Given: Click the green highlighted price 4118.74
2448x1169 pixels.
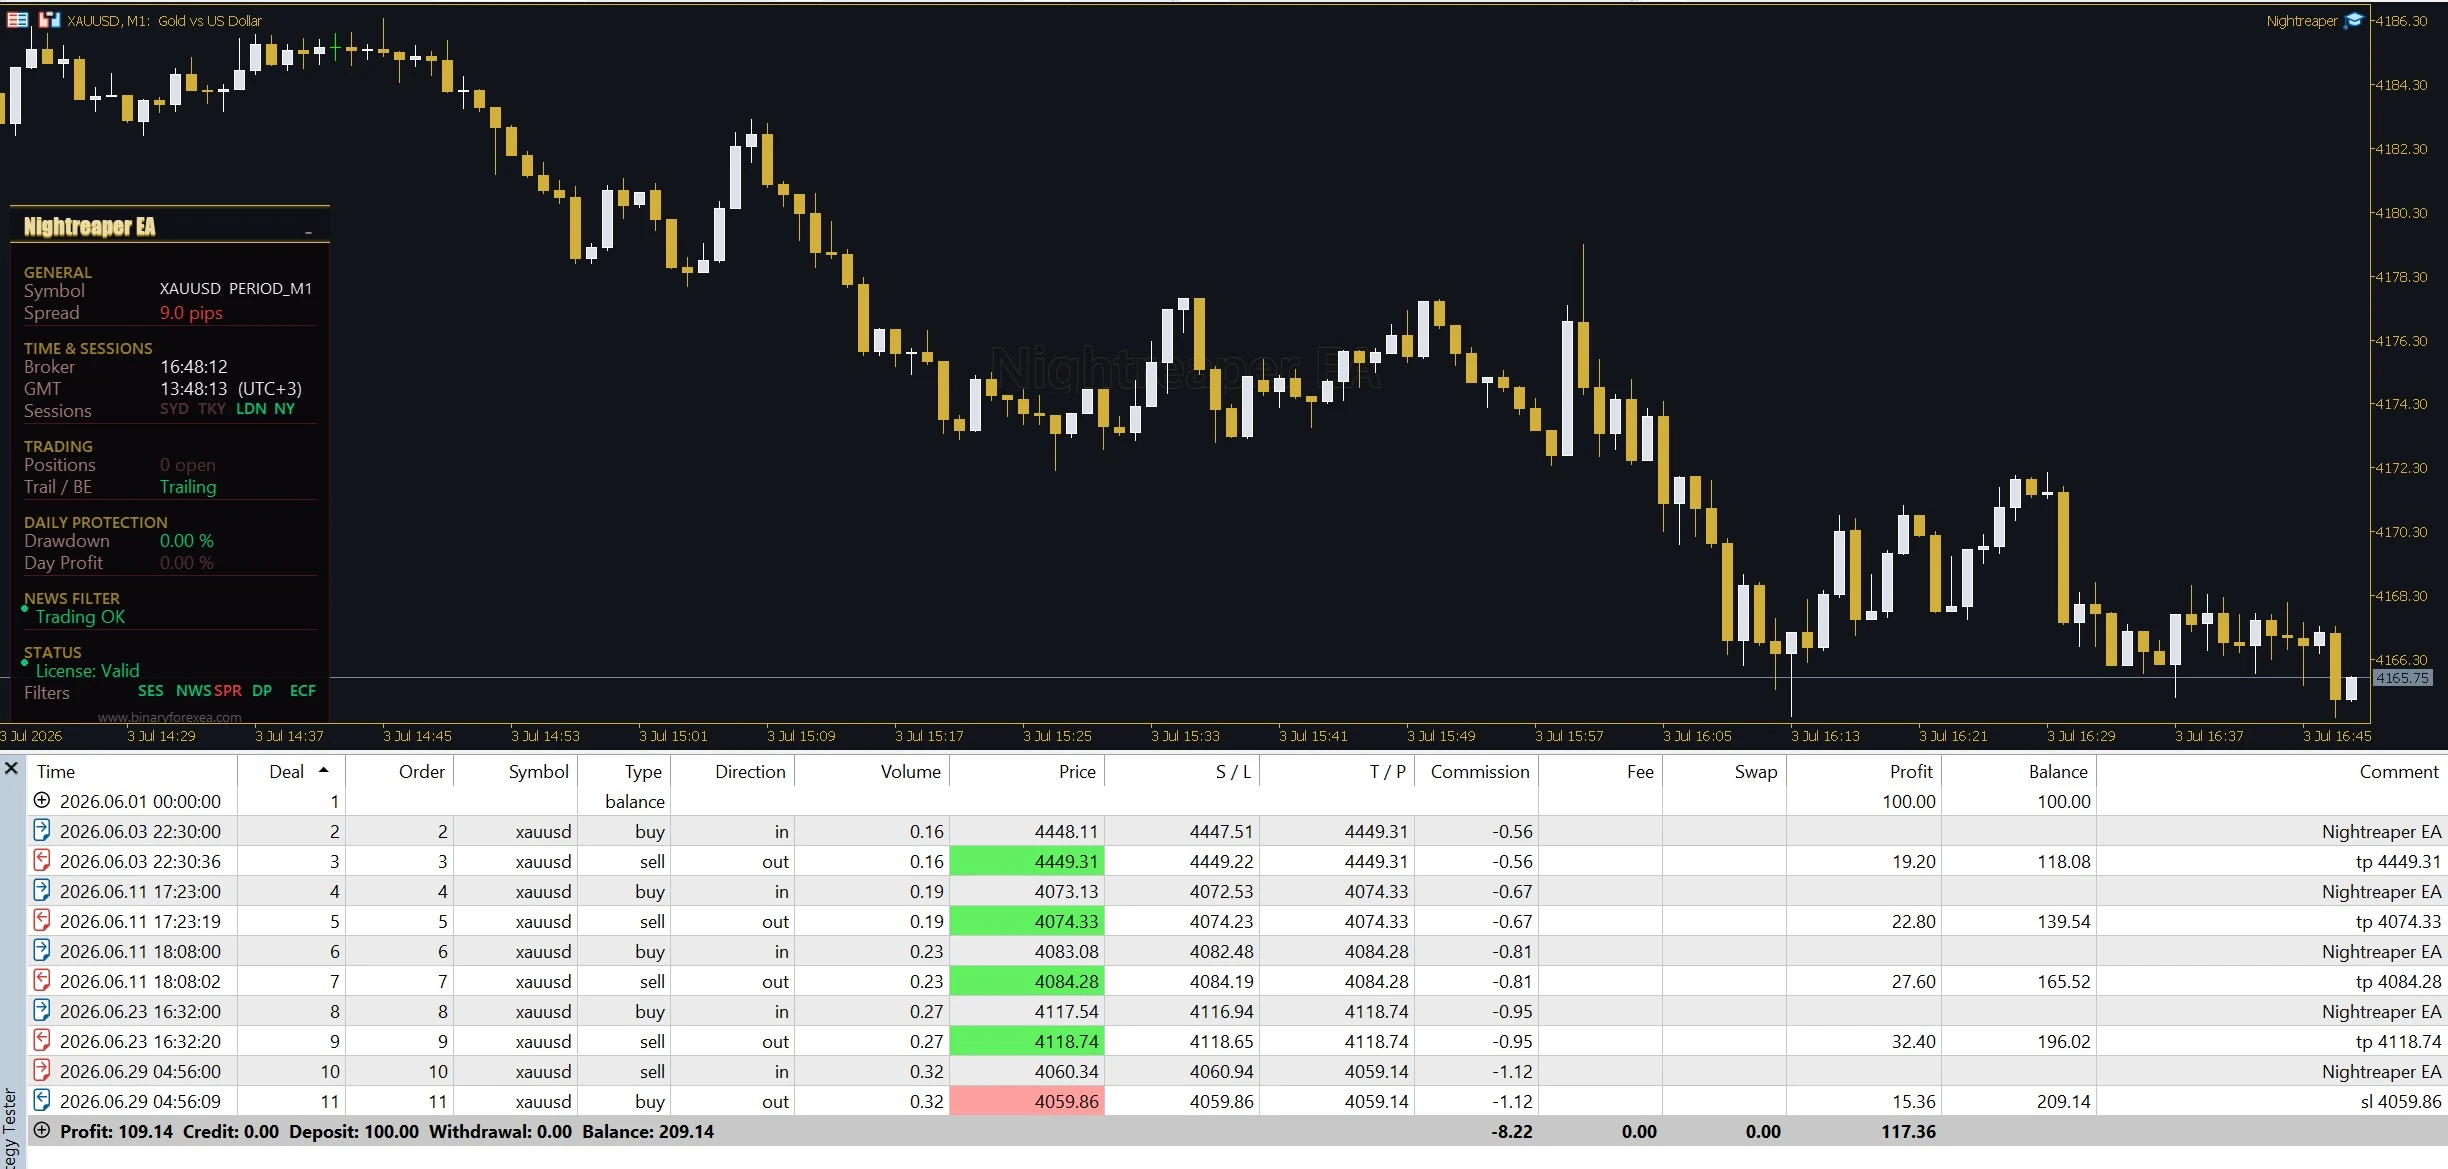Looking at the screenshot, I should pos(1027,1041).
